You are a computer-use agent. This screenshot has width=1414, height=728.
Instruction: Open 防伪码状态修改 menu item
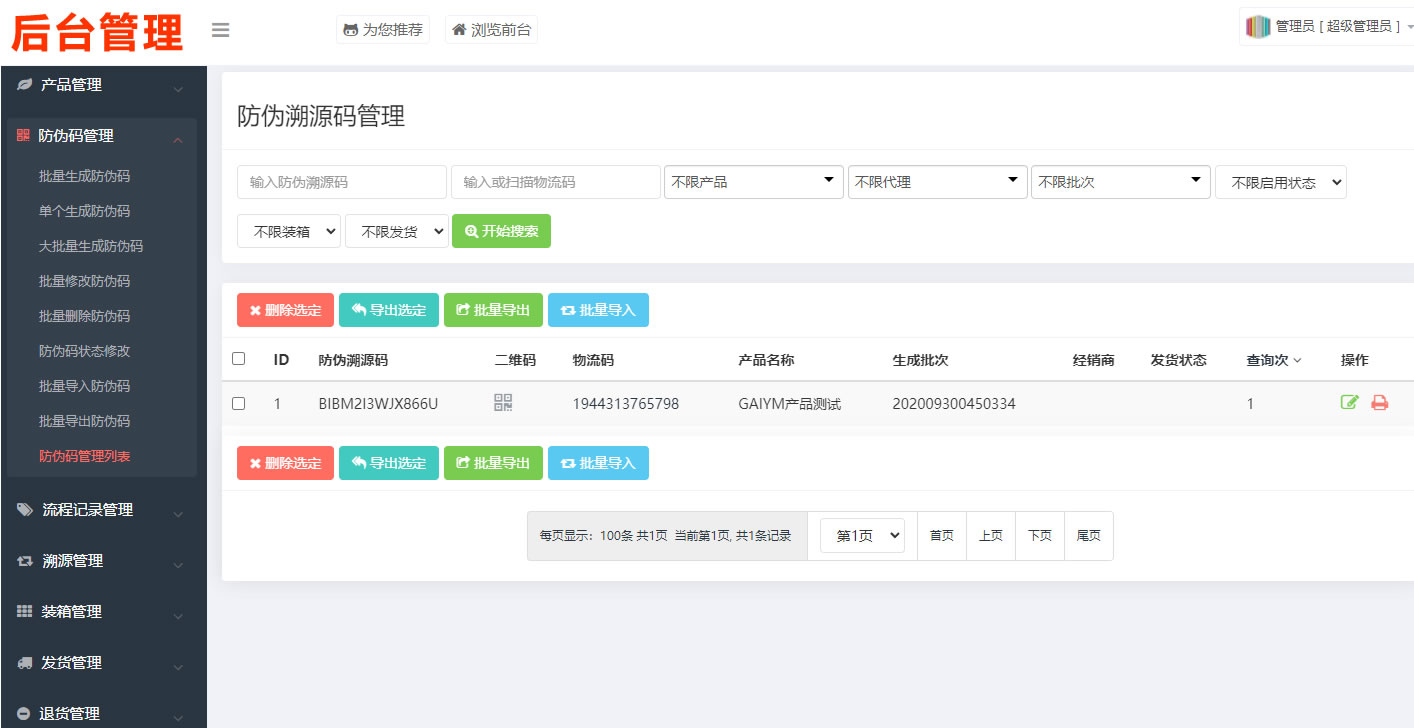(x=85, y=351)
